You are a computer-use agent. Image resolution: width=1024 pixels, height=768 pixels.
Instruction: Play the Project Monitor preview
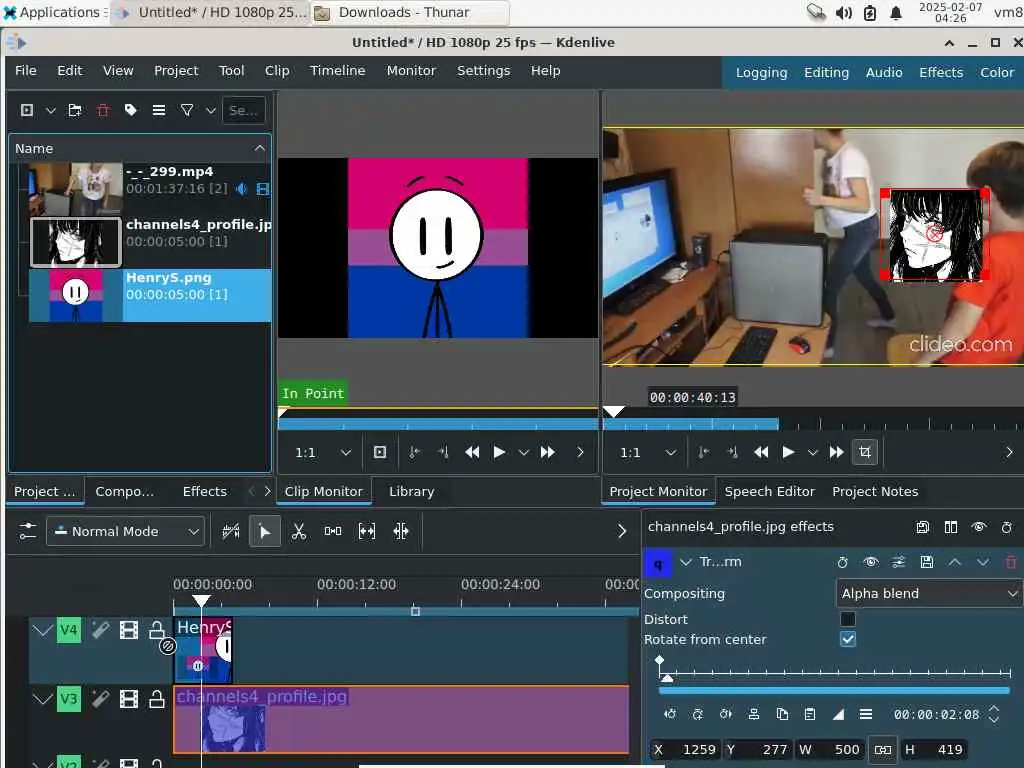(x=788, y=452)
